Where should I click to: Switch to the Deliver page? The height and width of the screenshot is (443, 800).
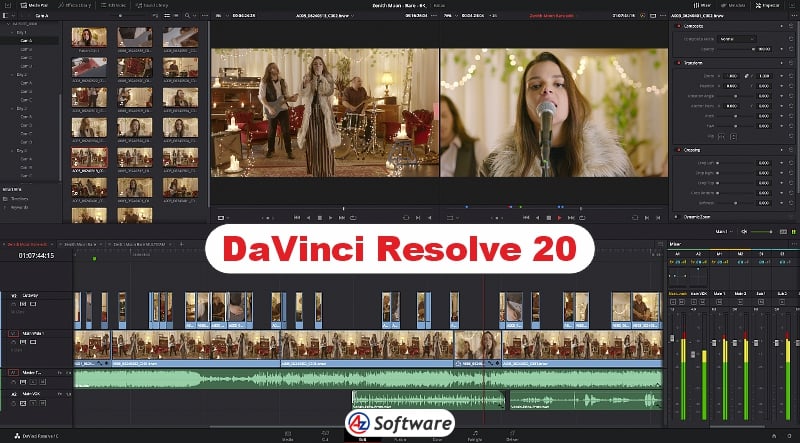[512, 435]
